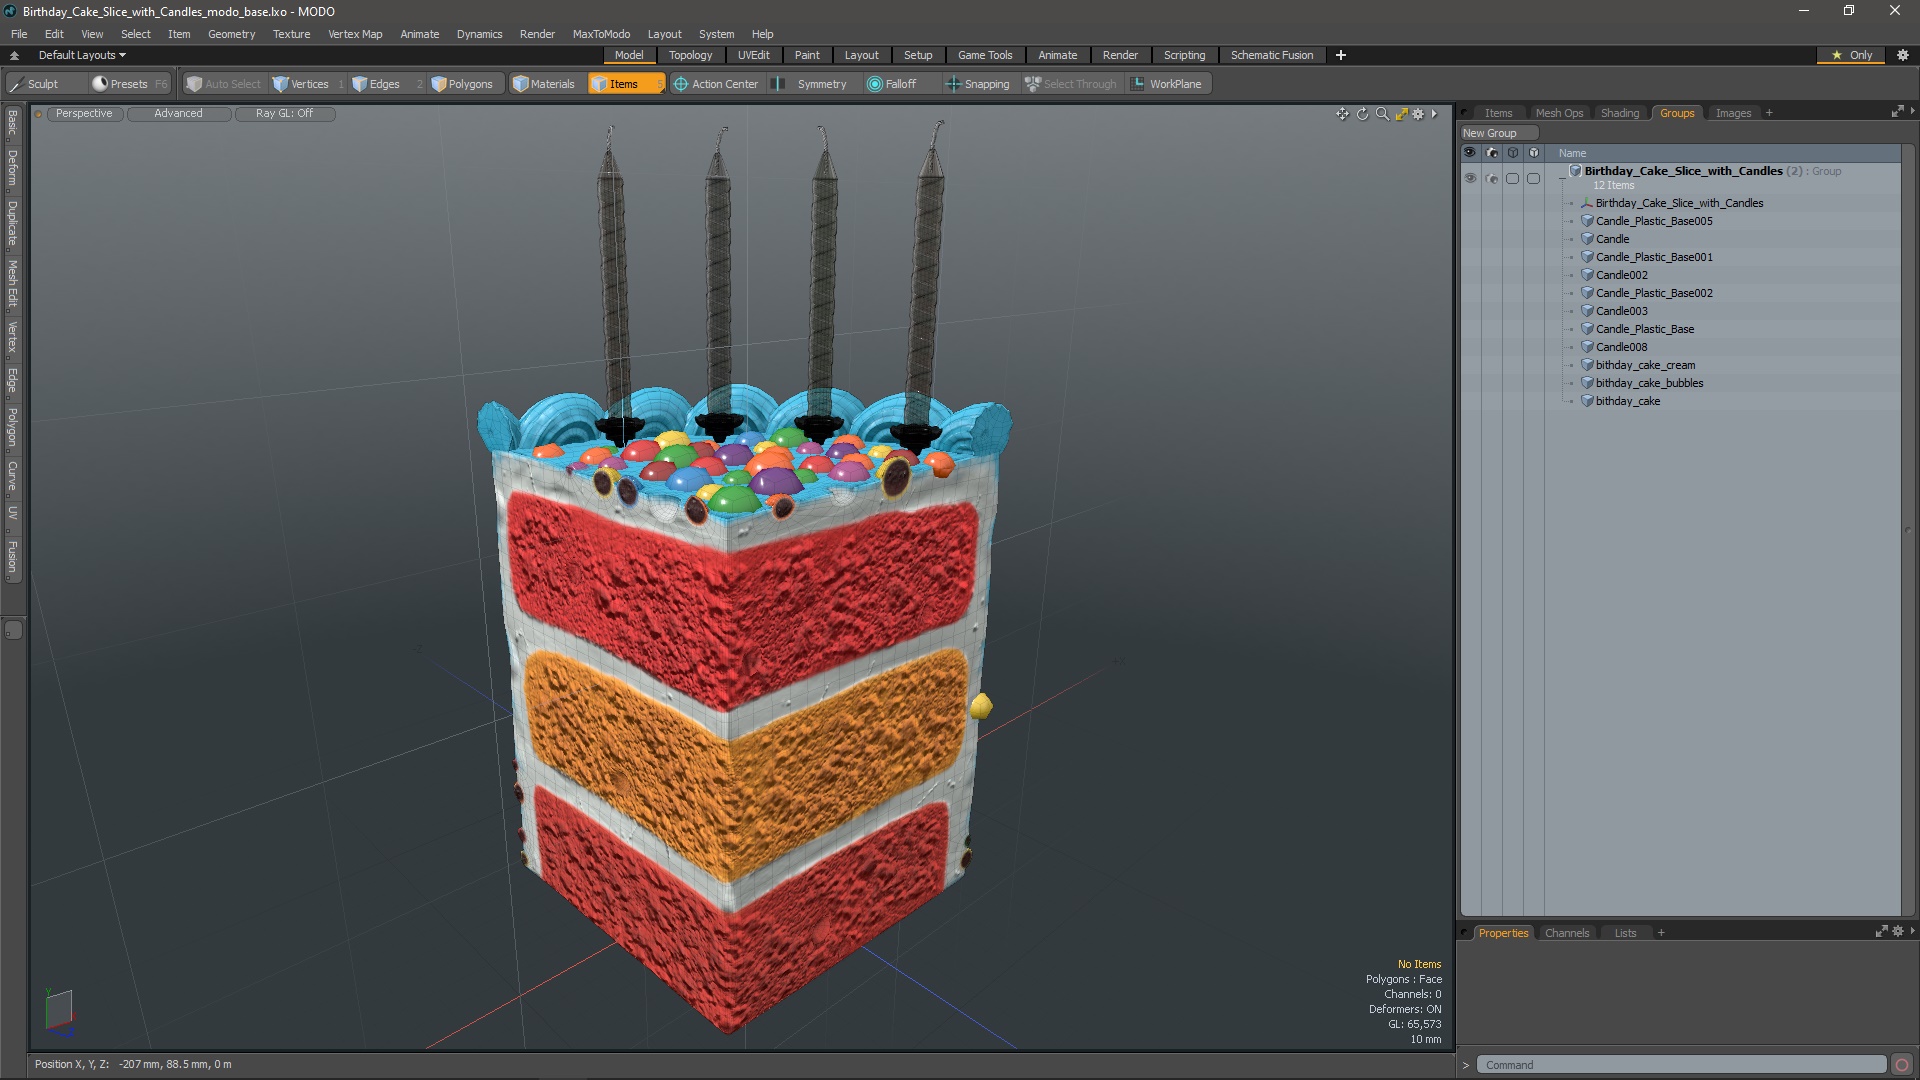The height and width of the screenshot is (1080, 1920).
Task: Click the record button beside Command field
Action: coord(1902,1065)
